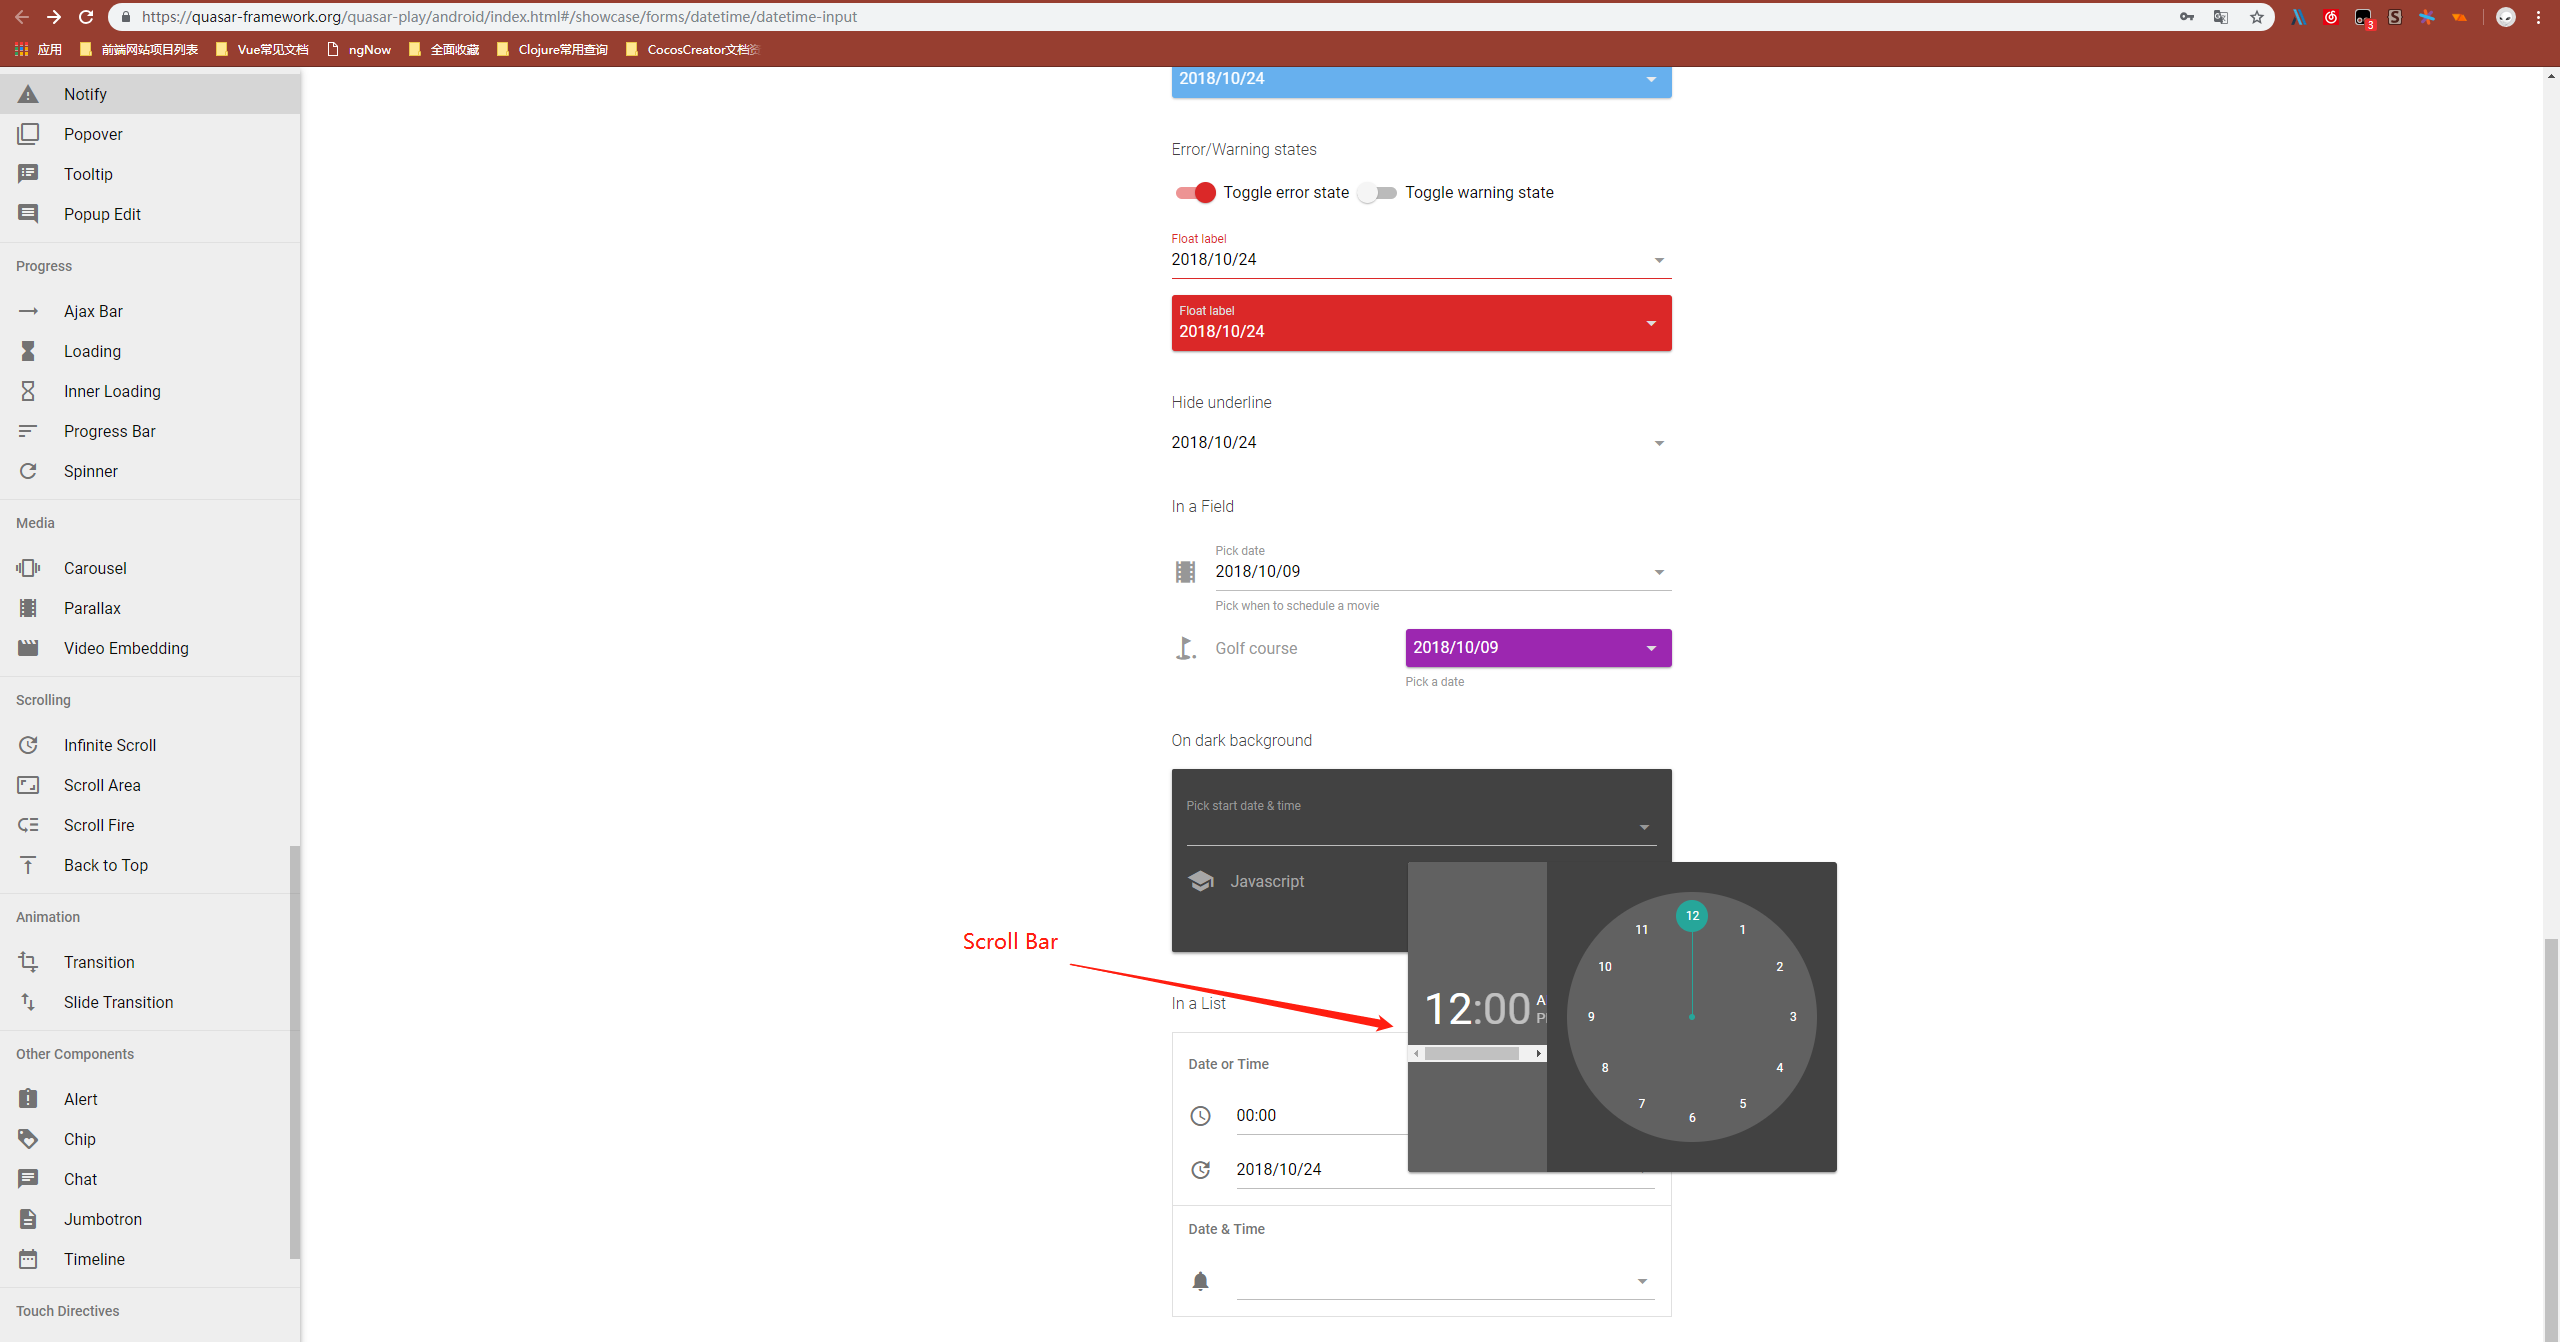The width and height of the screenshot is (2560, 1342).
Task: Click the Notify warning icon in sidebar
Action: pyautogui.click(x=28, y=94)
